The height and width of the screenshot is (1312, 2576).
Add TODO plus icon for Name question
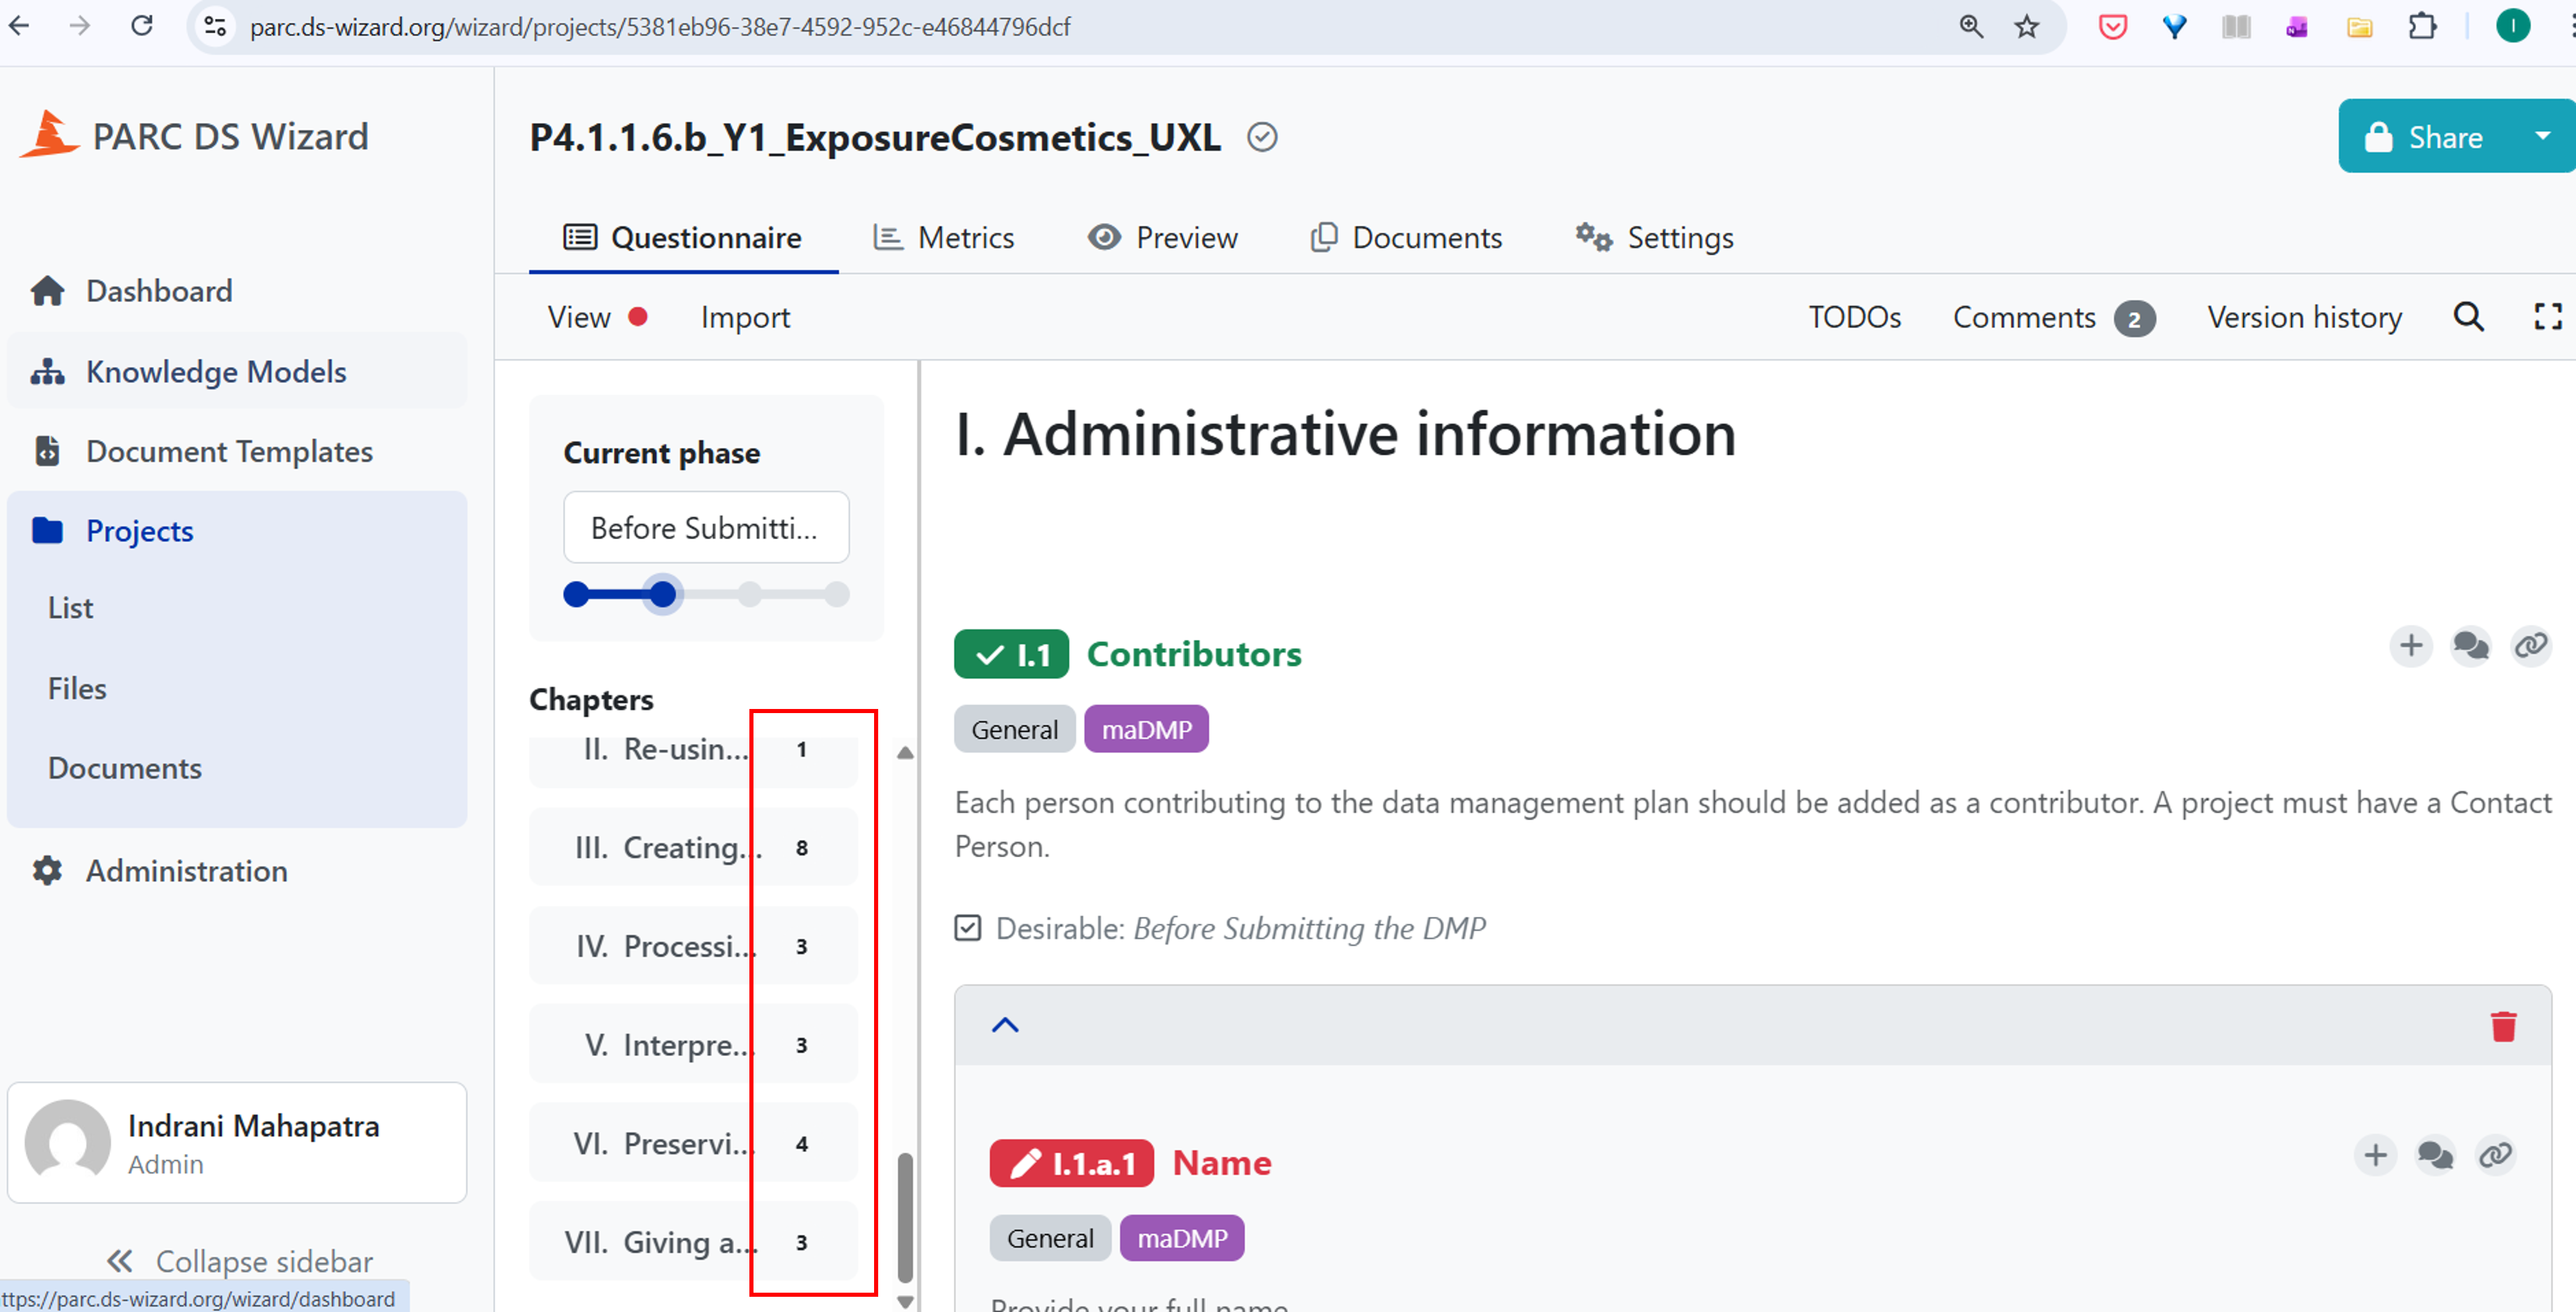[2375, 1155]
